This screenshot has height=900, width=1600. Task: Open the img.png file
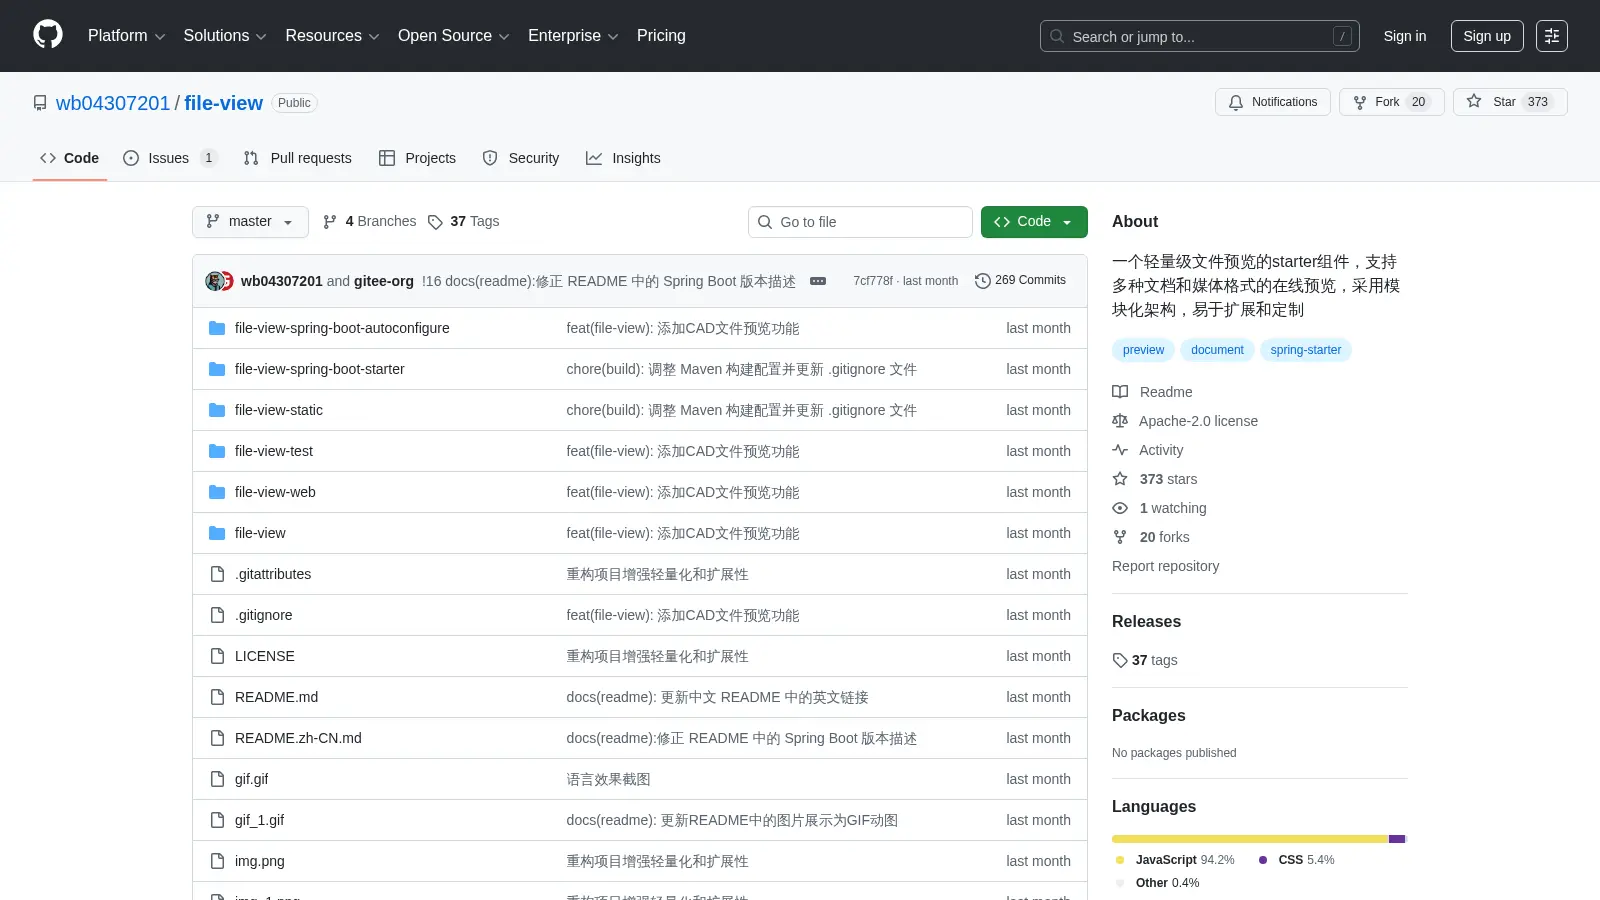coord(260,861)
